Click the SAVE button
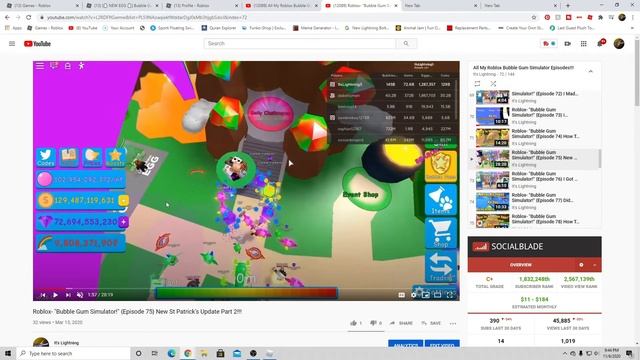This screenshot has width=640, height=360. coord(431,323)
